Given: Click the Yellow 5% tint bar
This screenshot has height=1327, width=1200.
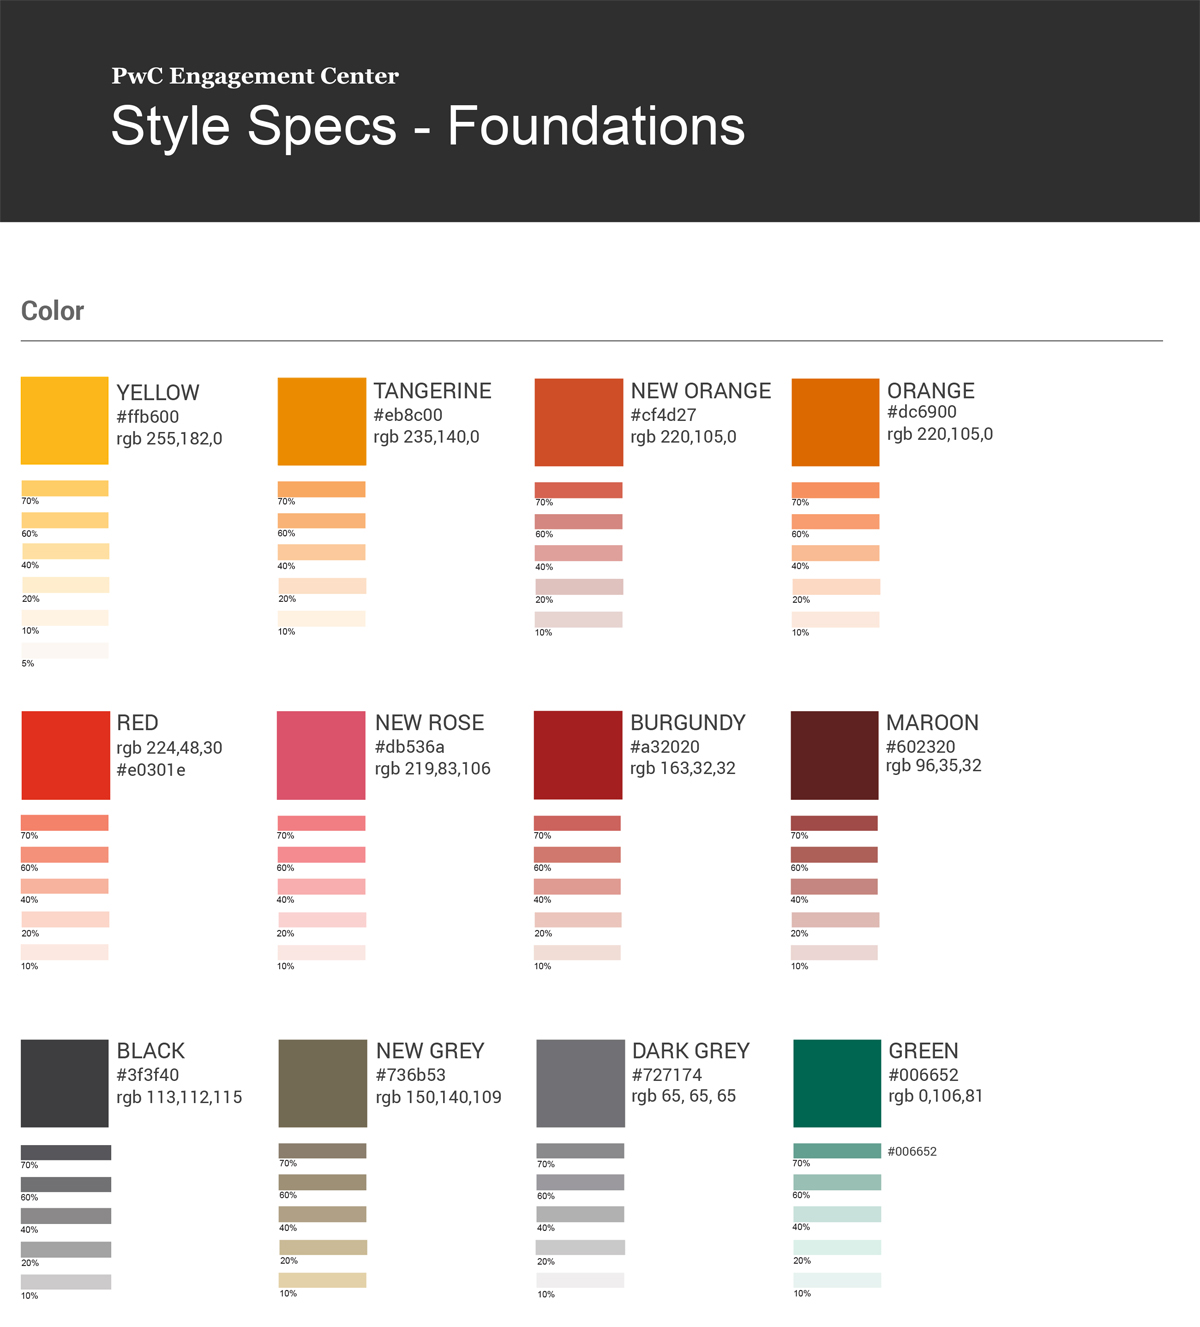Looking at the screenshot, I should point(64,650).
